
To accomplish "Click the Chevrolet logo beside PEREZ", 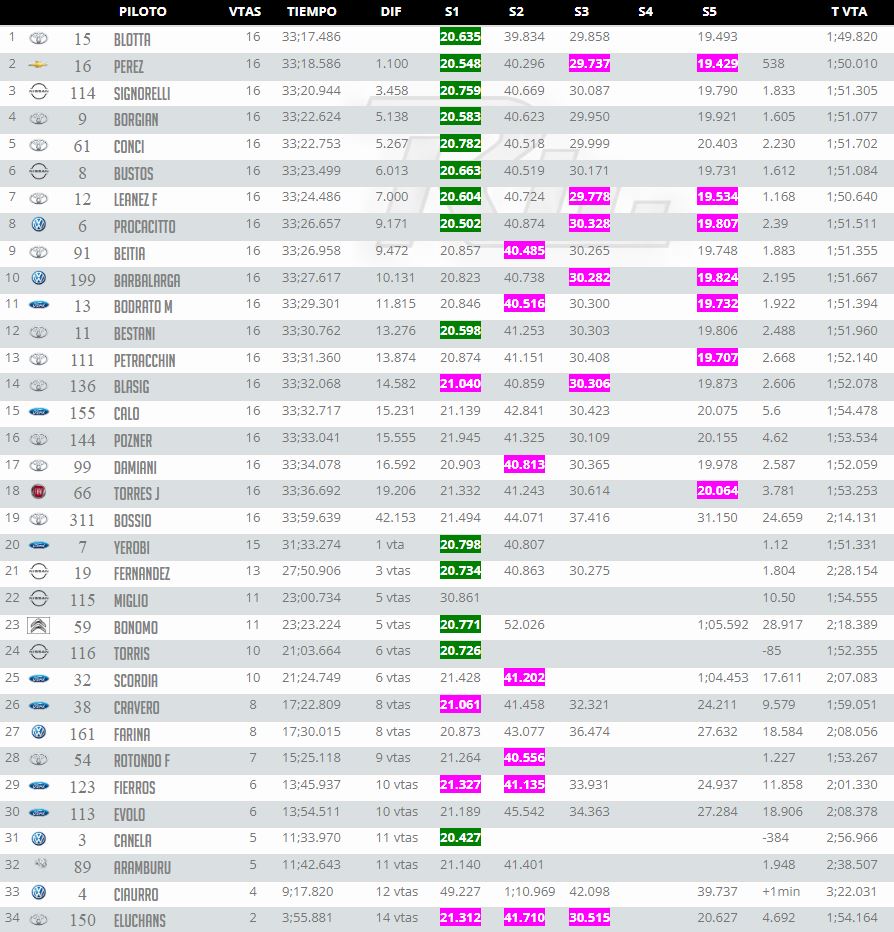I will click(38, 64).
